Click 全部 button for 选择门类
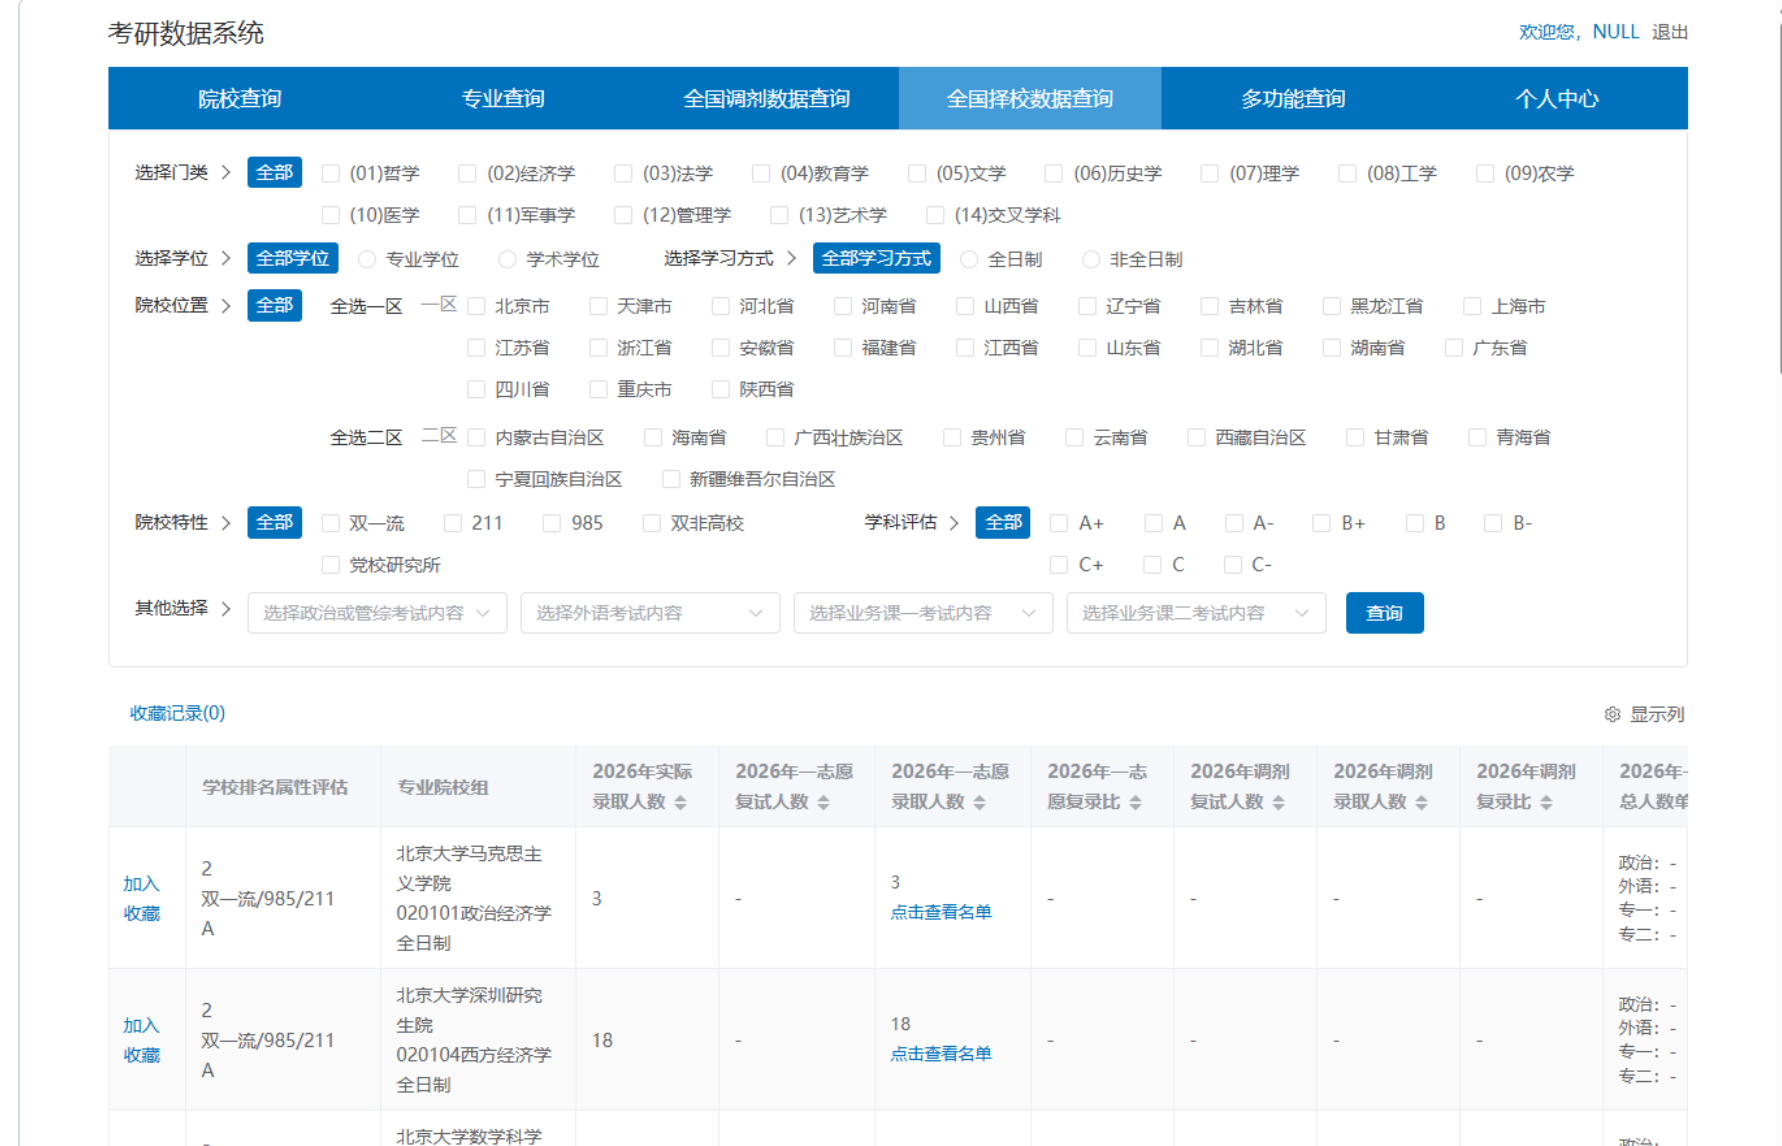The image size is (1782, 1146). pos(275,173)
